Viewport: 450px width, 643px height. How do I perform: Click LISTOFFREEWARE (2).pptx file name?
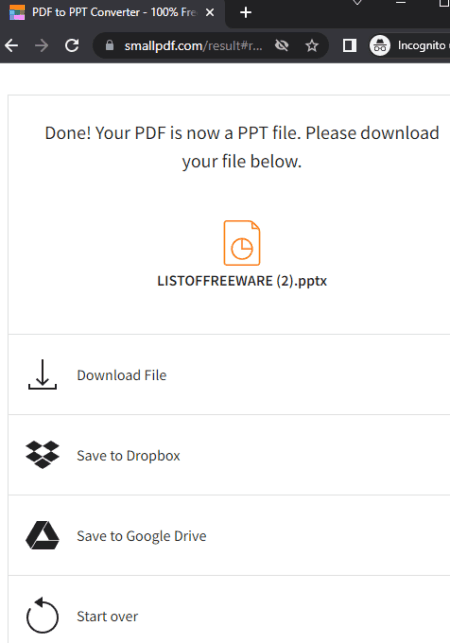(242, 281)
